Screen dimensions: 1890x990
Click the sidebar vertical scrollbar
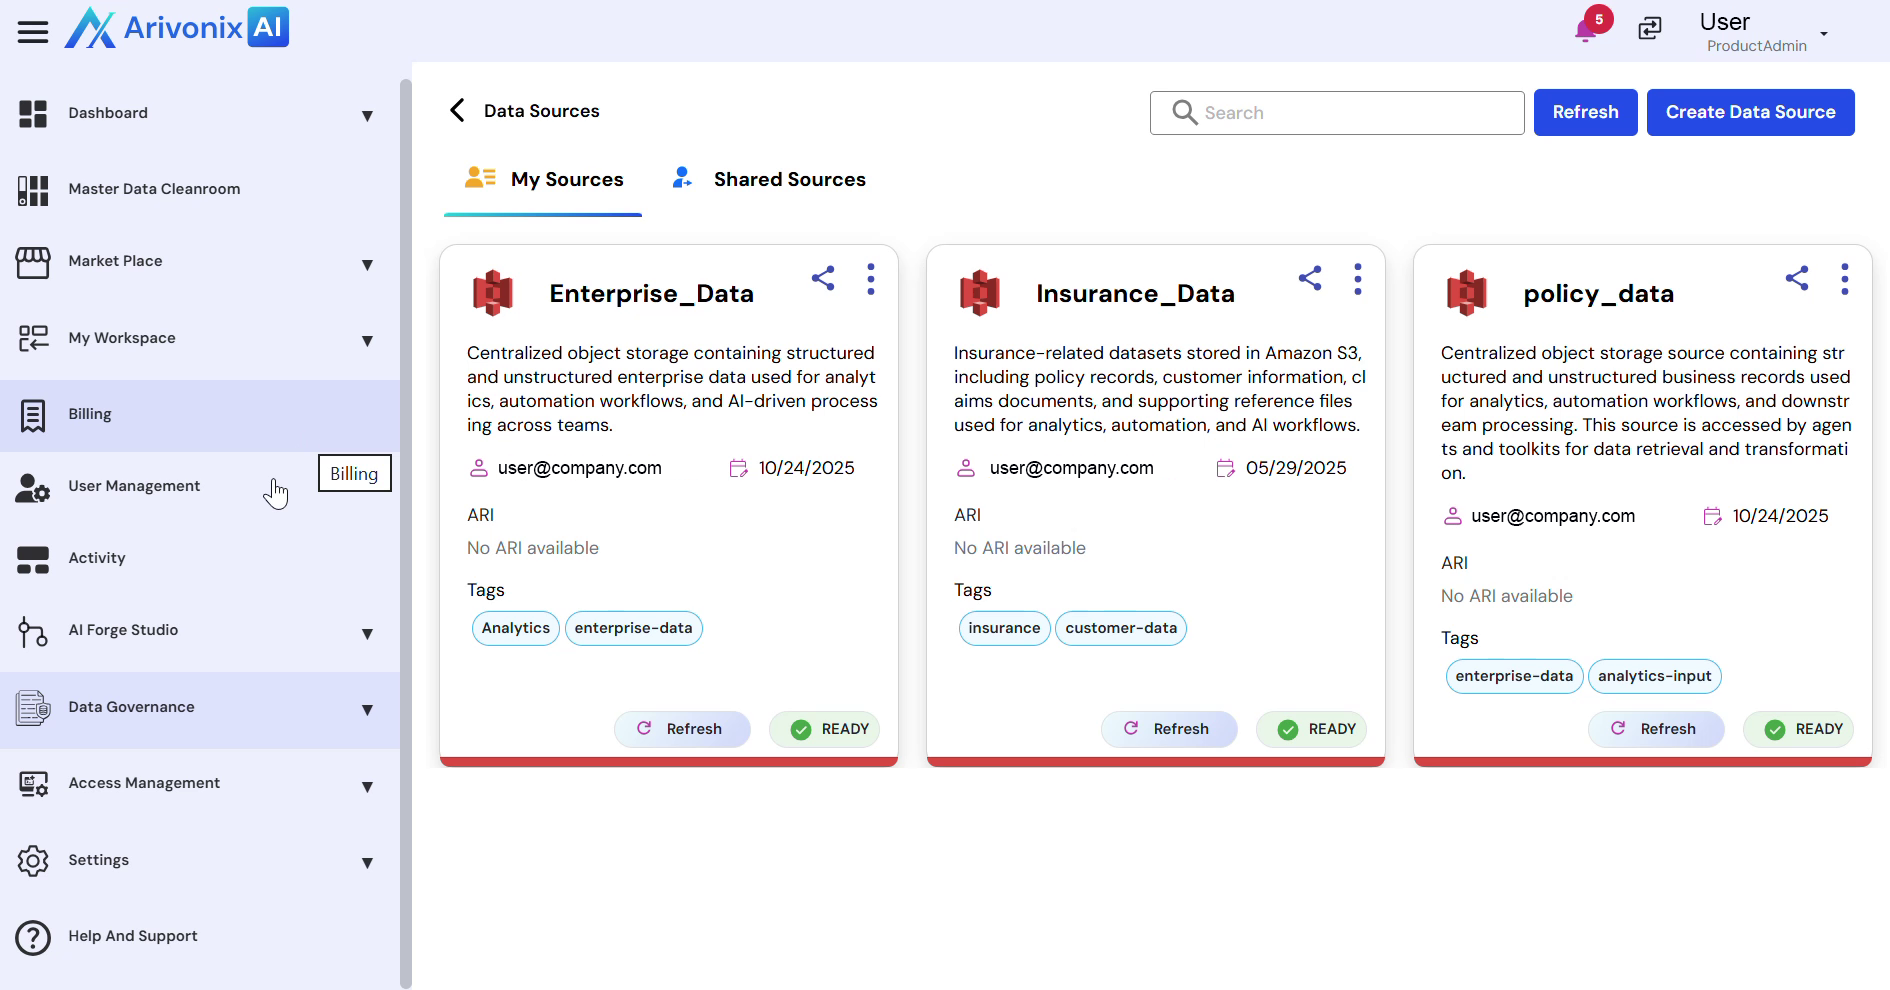pyautogui.click(x=405, y=530)
